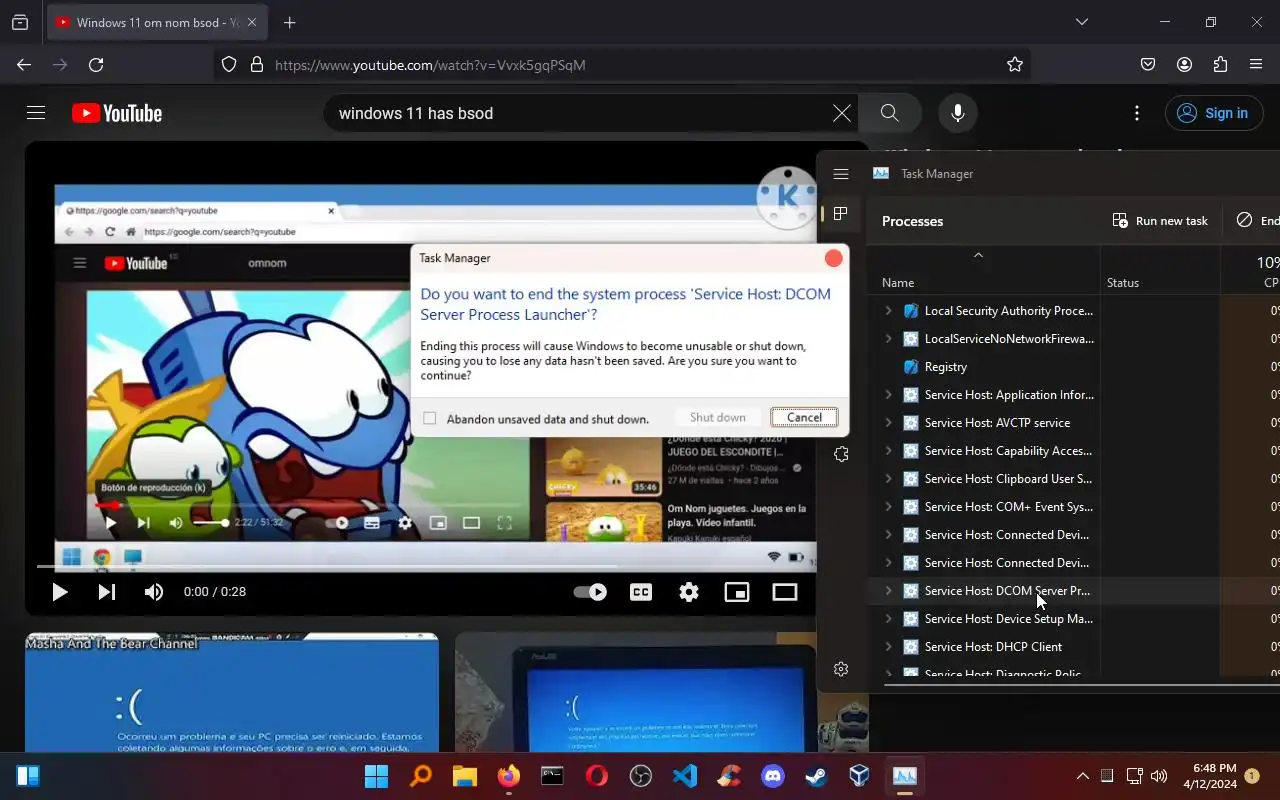This screenshot has height=800, width=1280.
Task: Open tracking protection shield in address bar
Action: (x=229, y=64)
